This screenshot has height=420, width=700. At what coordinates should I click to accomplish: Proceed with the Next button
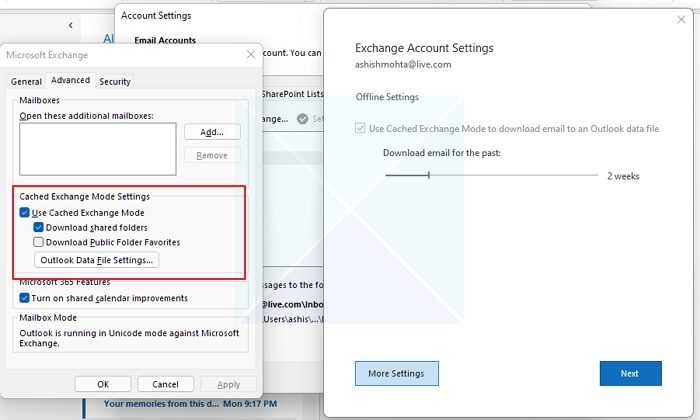pos(630,373)
